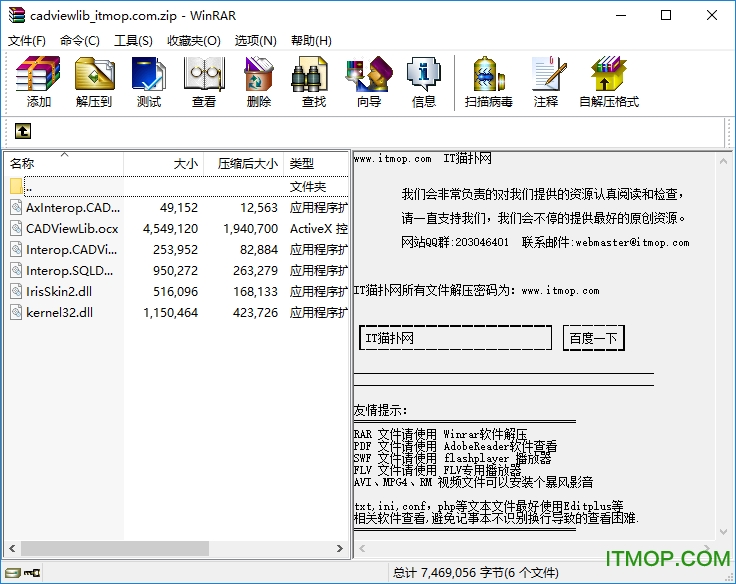Click webmaster@itmop.com email text
Image resolution: width=736 pixels, height=584 pixels.
click(632, 242)
